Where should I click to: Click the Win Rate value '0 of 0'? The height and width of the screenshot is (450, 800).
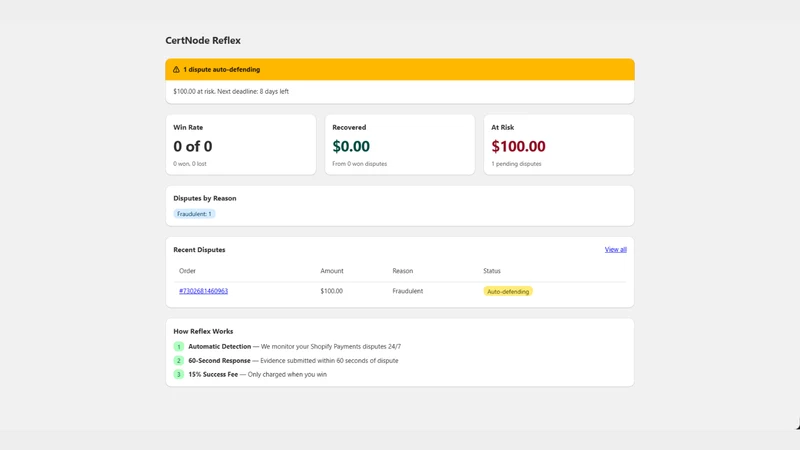tap(193, 146)
